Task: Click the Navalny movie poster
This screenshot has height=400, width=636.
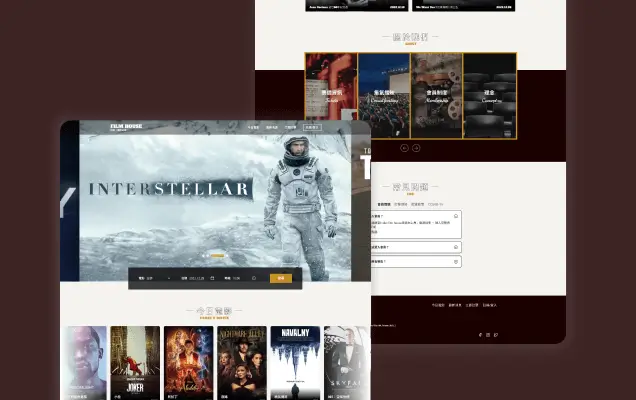Action: pyautogui.click(x=295, y=363)
